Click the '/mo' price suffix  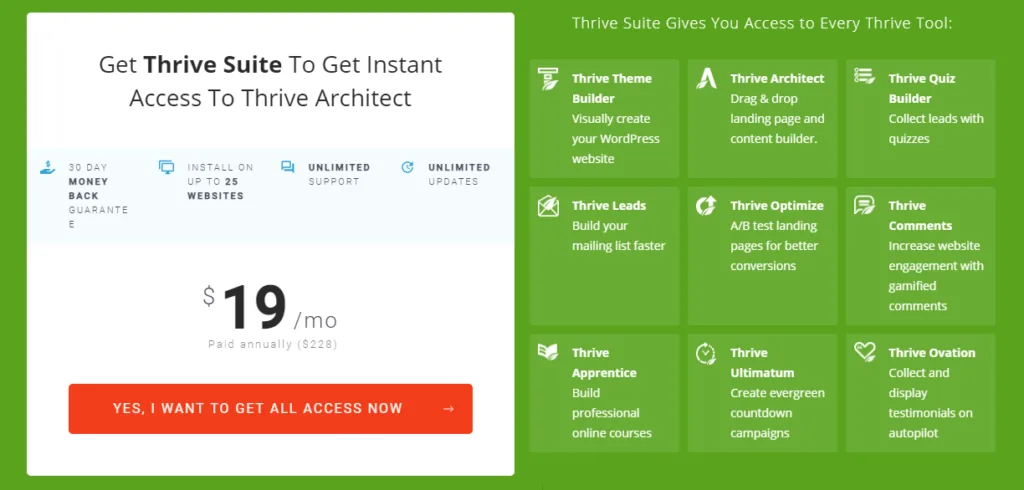[x=315, y=321]
